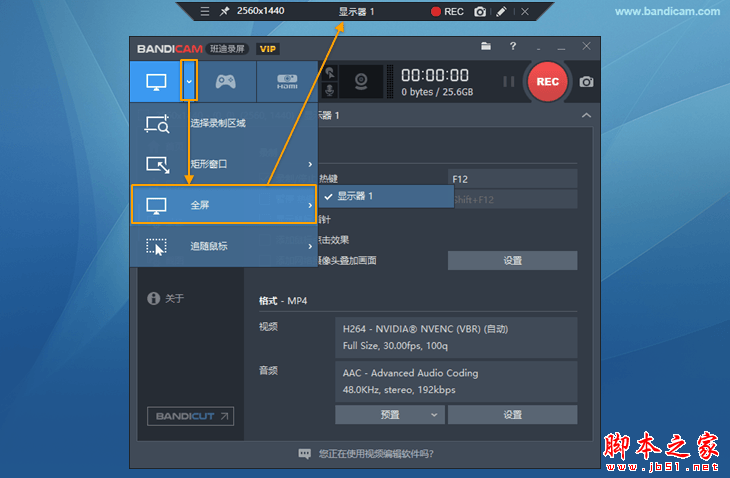This screenshot has width=730, height=478.
Task: Click the large red REC button
Action: pos(548,82)
